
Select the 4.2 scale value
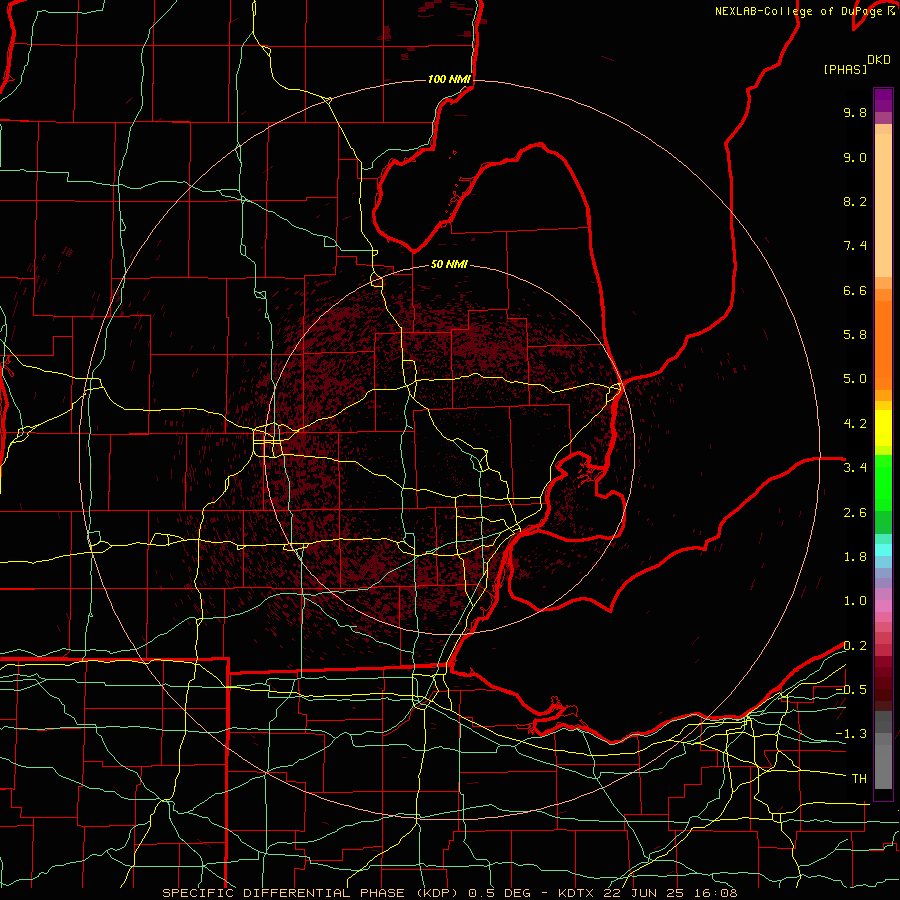[x=855, y=424]
